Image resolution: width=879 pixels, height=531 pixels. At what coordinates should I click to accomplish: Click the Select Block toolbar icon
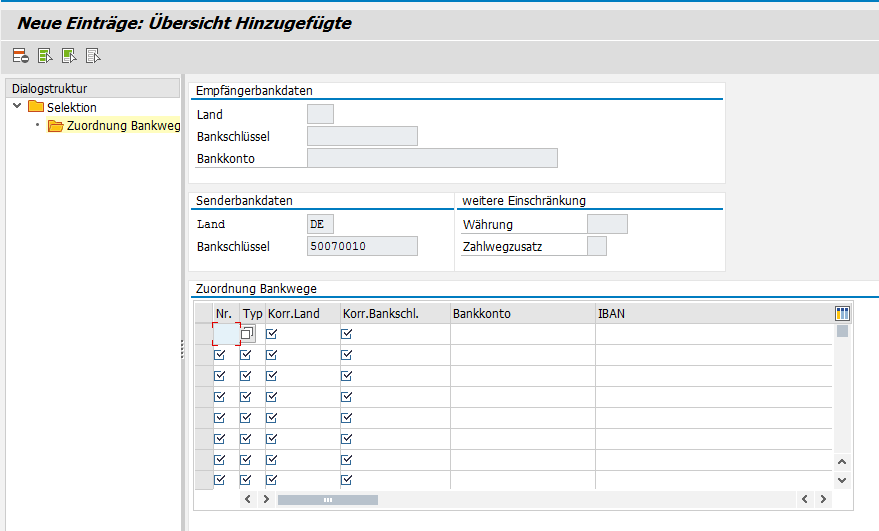[x=68, y=56]
